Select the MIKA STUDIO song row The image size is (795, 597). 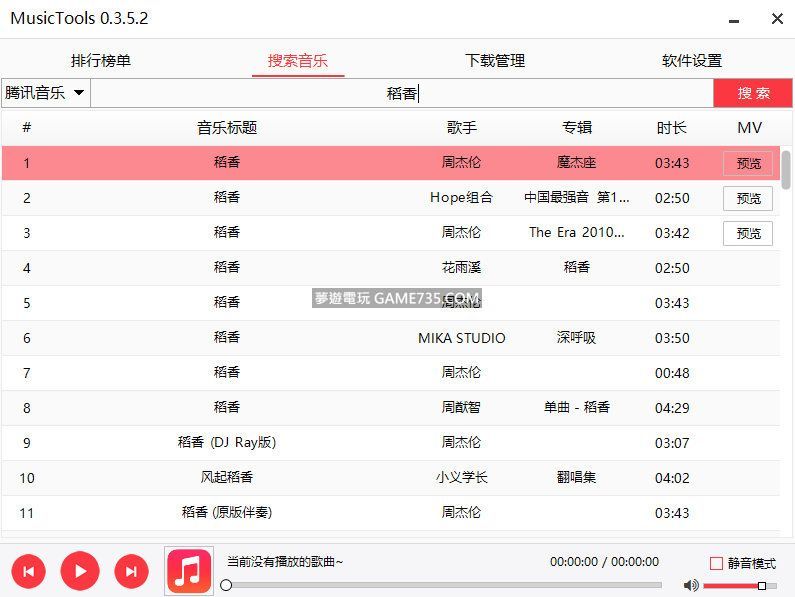(390, 338)
